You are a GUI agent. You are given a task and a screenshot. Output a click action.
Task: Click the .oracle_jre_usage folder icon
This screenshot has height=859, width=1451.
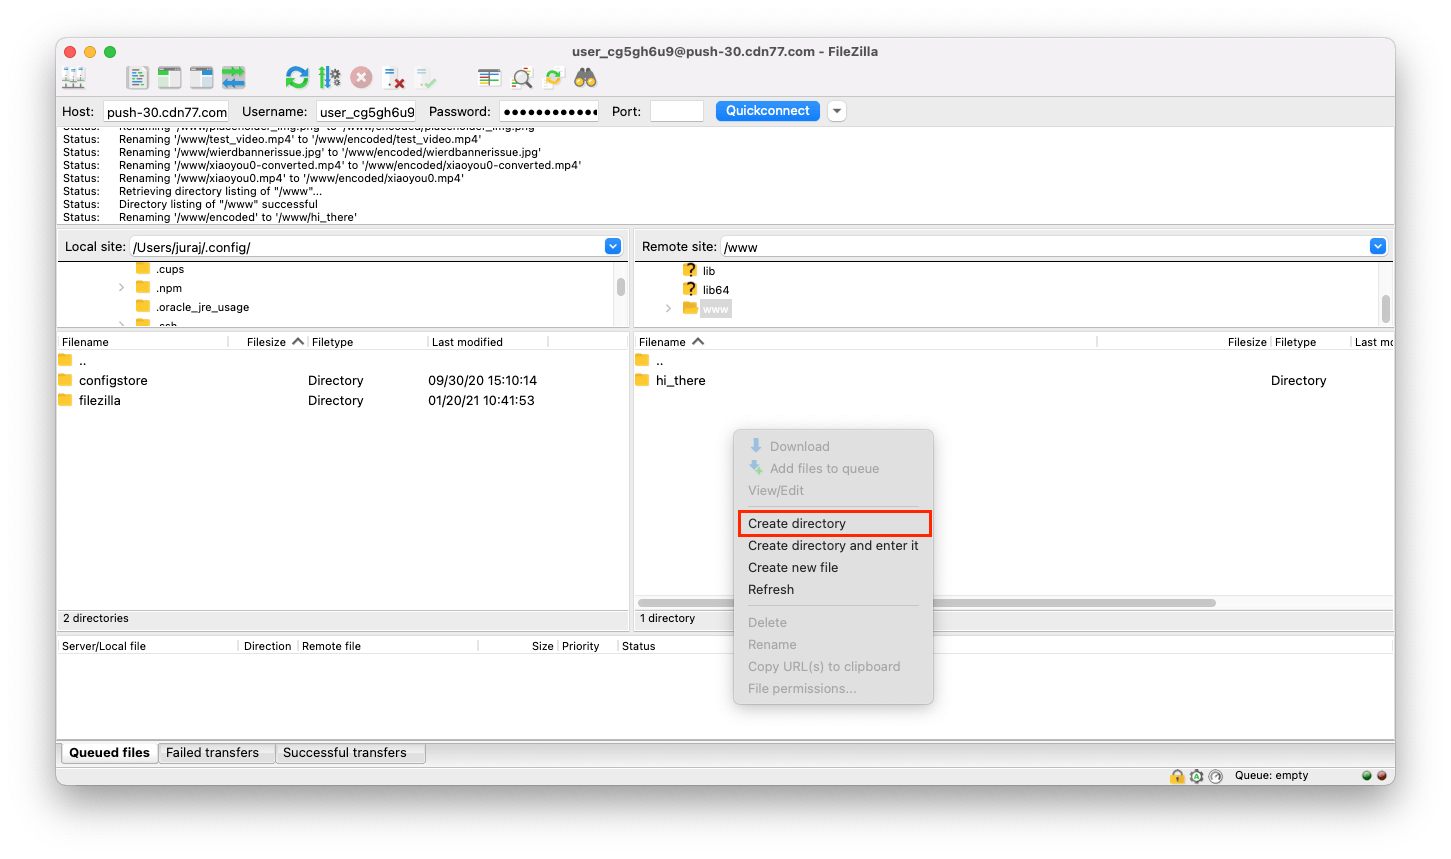point(143,306)
